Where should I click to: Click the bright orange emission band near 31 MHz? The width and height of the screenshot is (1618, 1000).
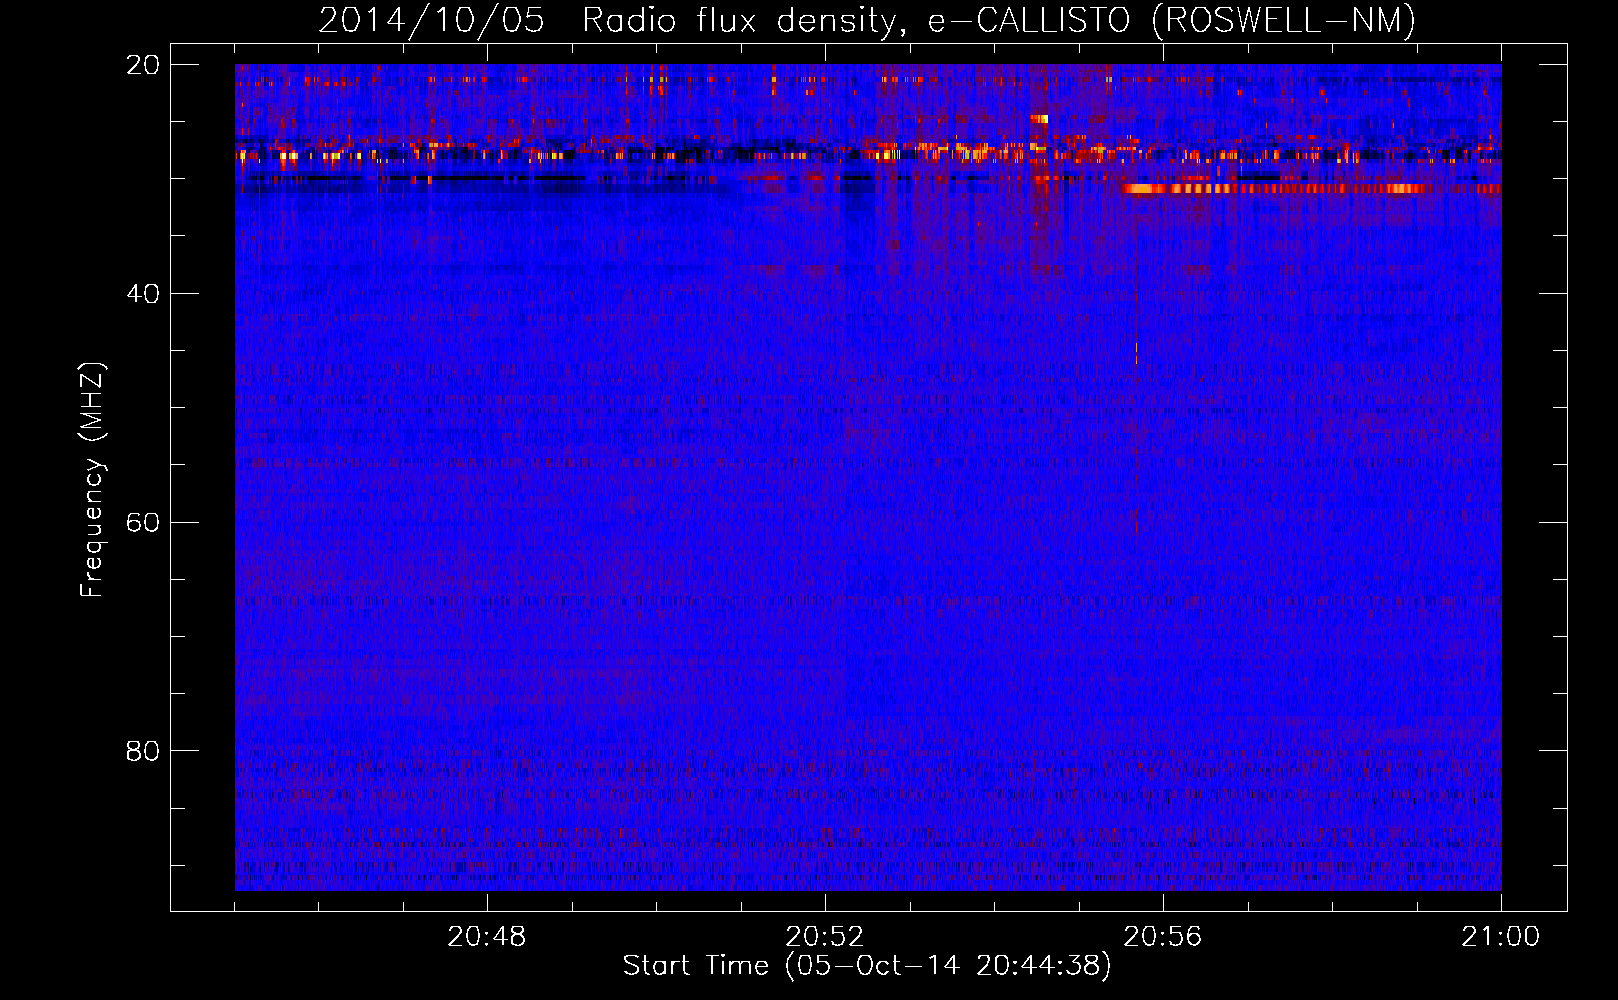[1311, 188]
